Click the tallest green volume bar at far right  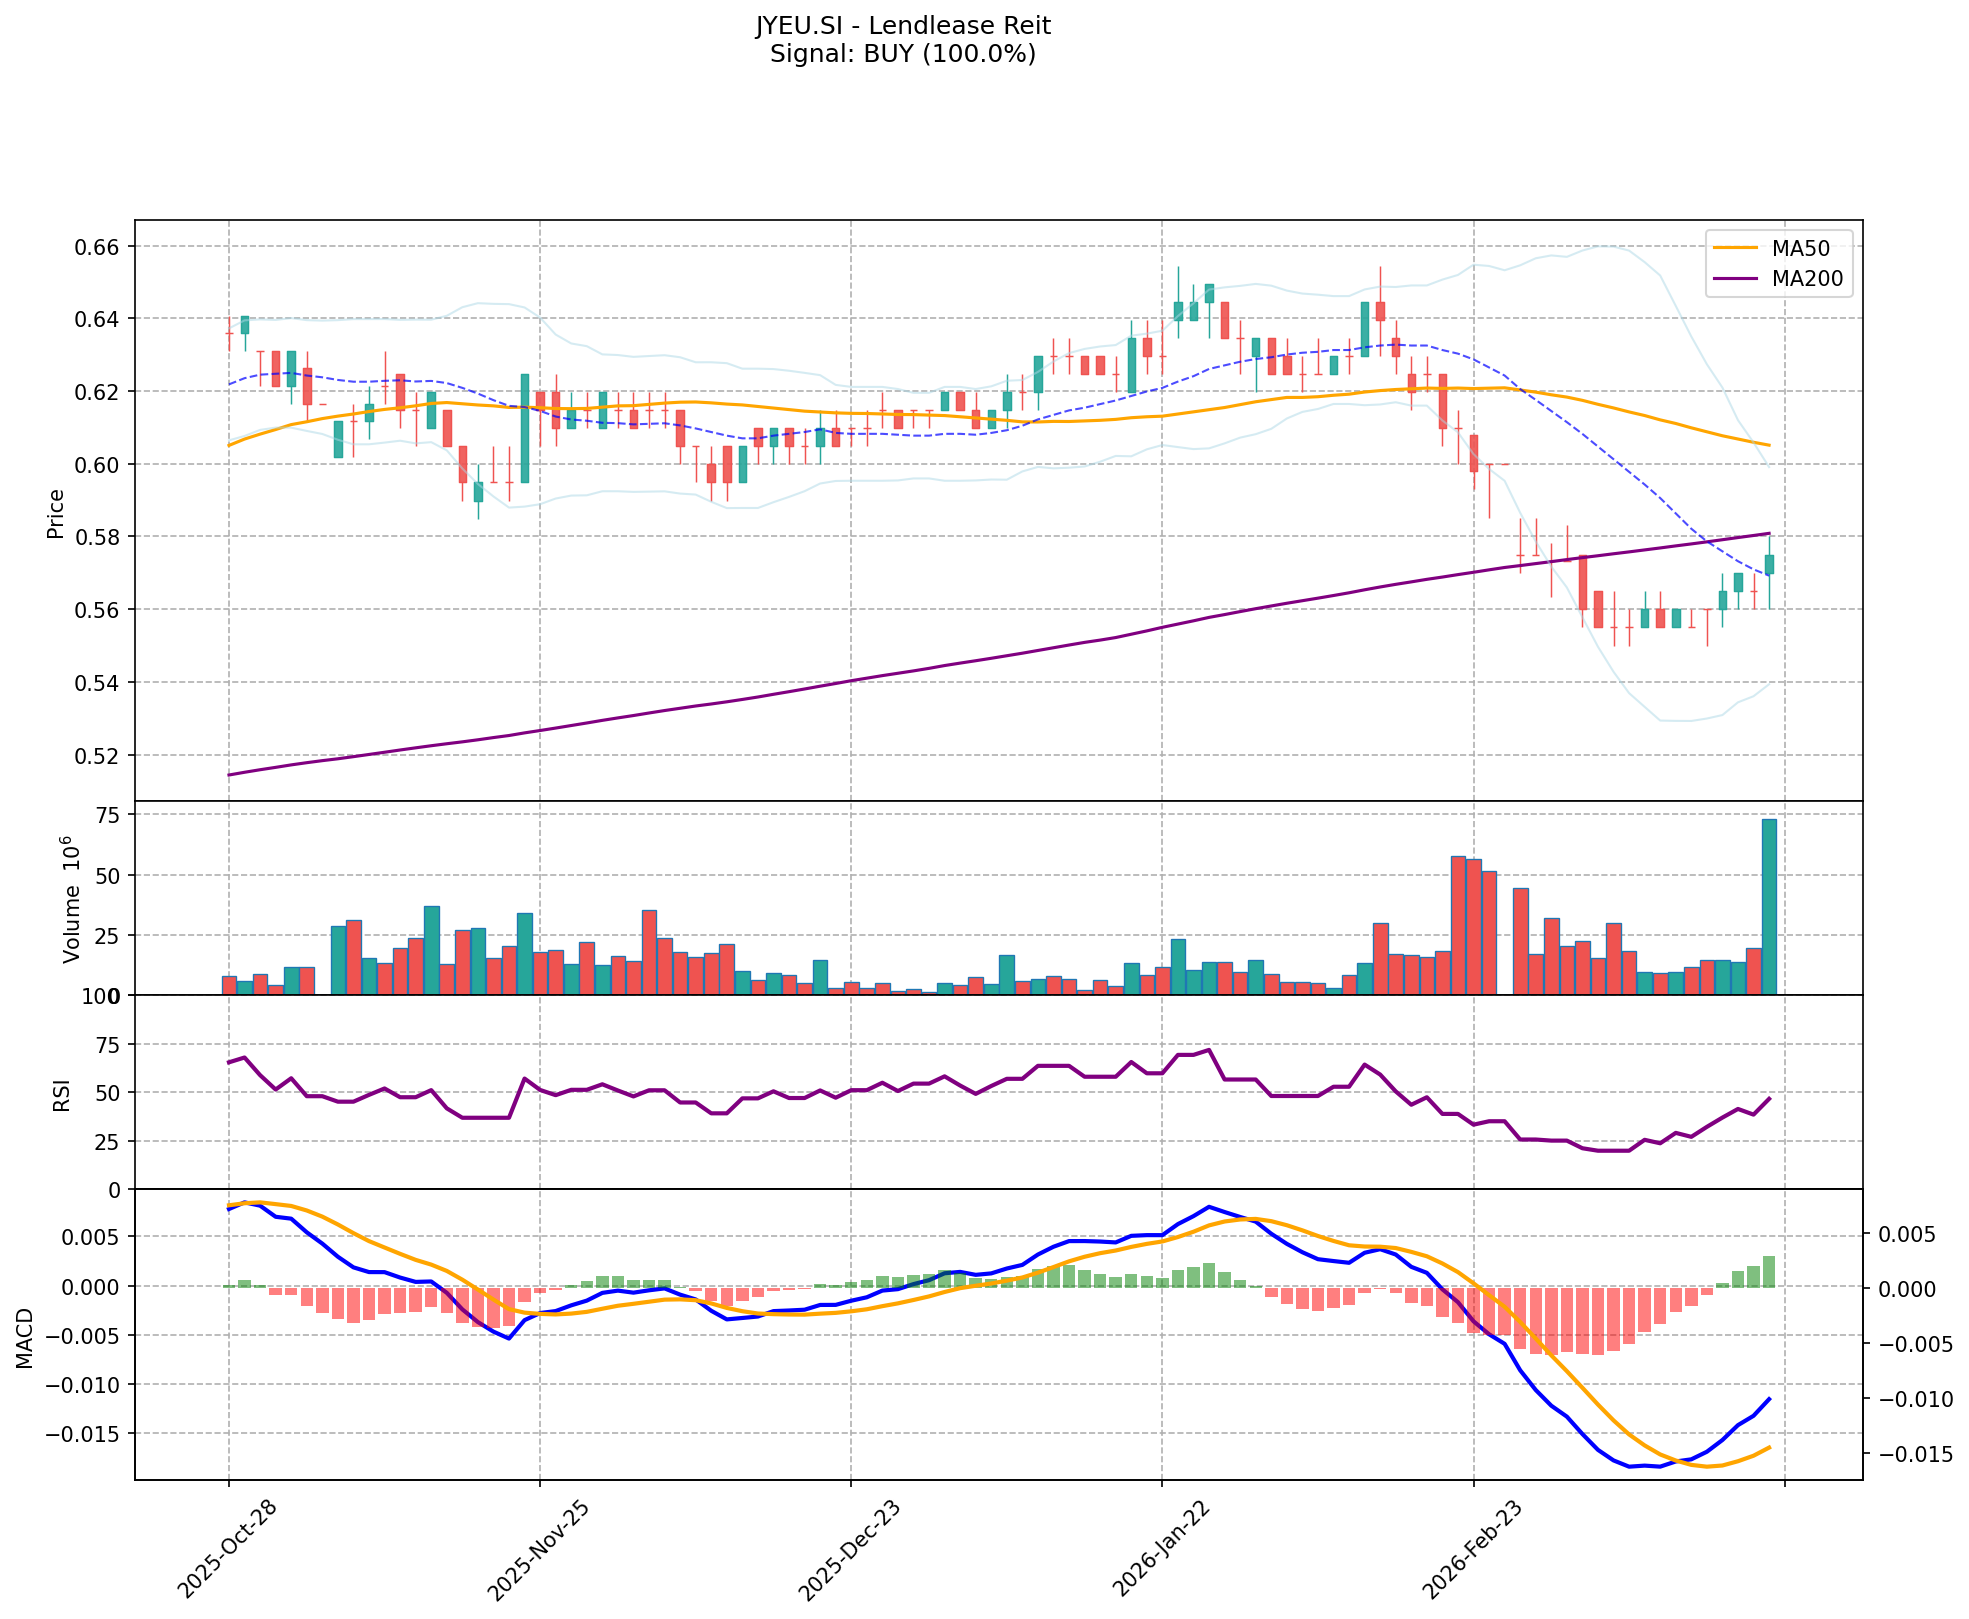point(1769,907)
